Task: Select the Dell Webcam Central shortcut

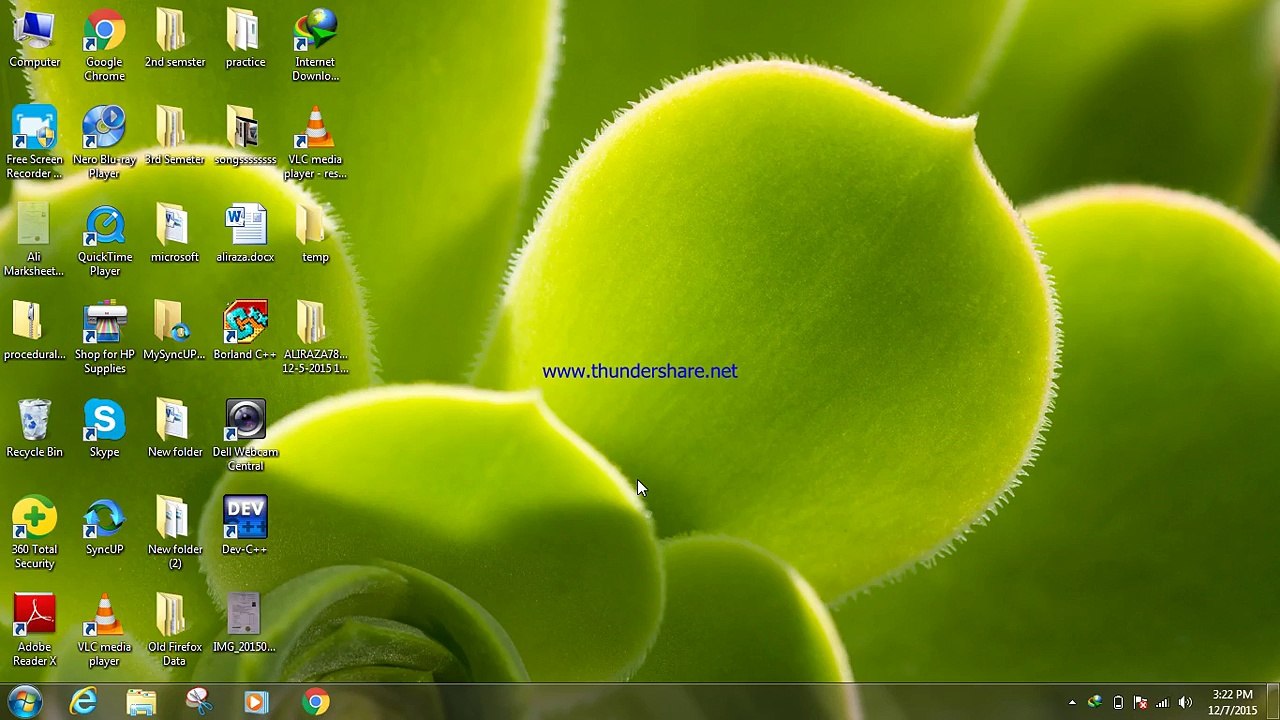Action: (245, 436)
